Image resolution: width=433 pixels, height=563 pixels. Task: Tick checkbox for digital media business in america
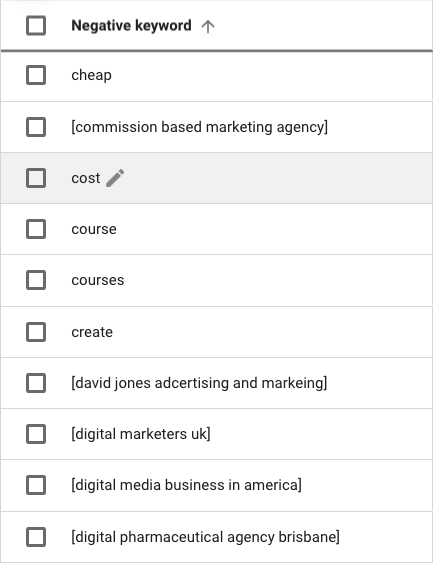[x=36, y=485]
